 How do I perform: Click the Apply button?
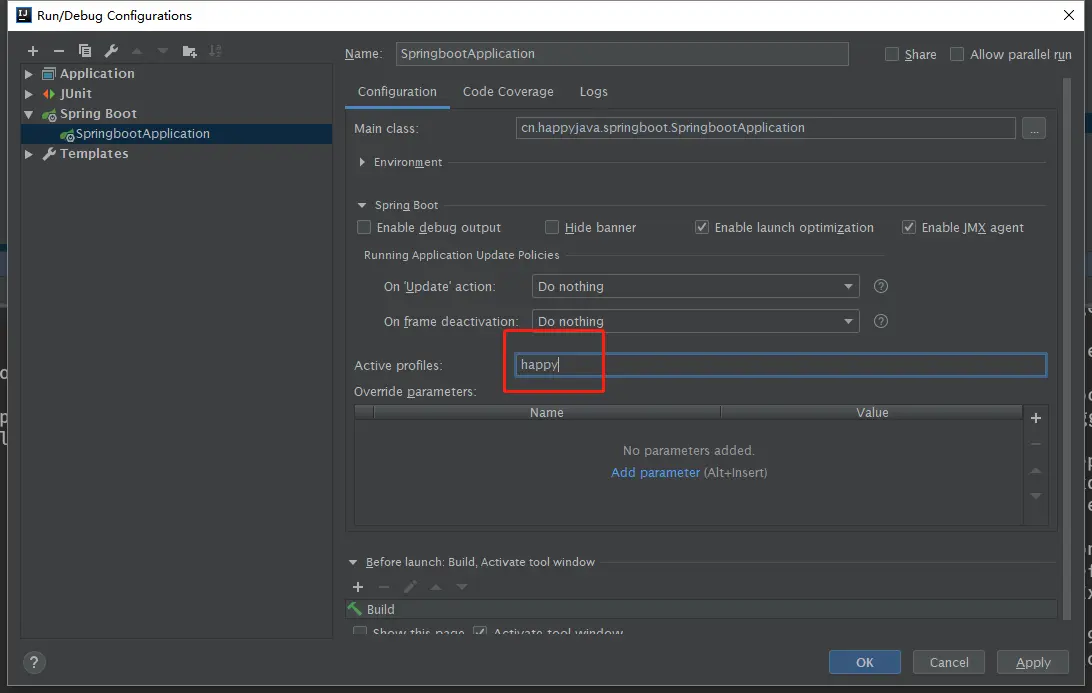[1033, 662]
